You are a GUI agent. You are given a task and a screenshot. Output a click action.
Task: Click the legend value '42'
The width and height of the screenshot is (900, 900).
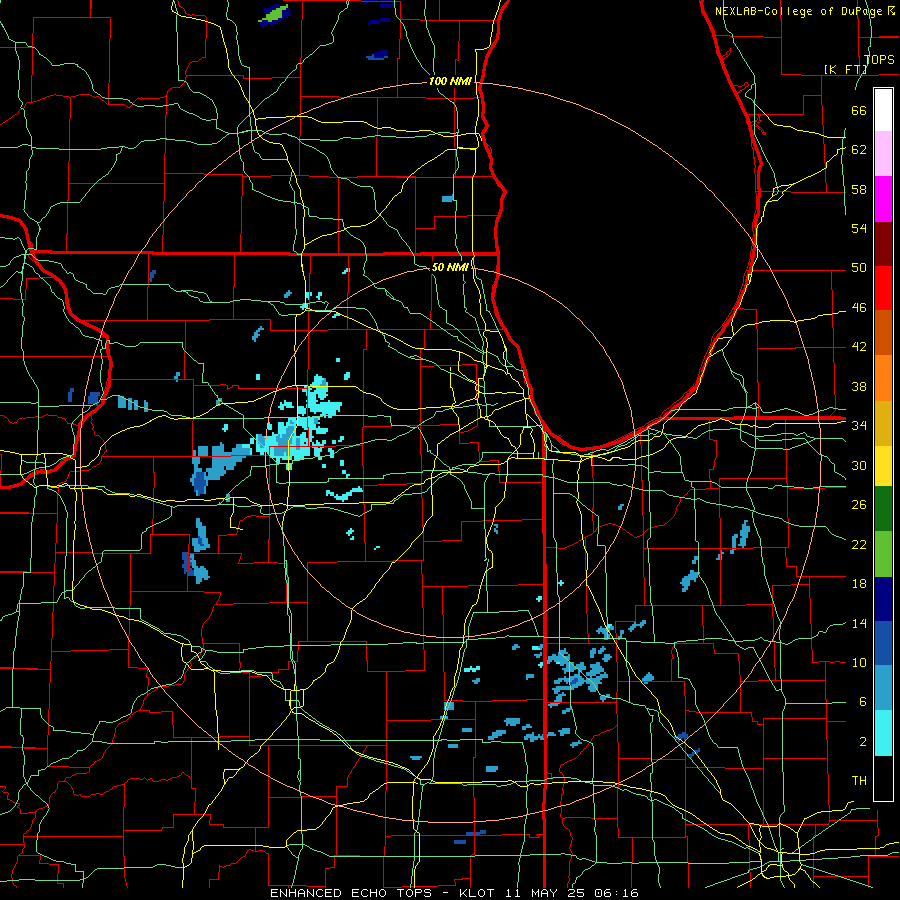point(859,346)
